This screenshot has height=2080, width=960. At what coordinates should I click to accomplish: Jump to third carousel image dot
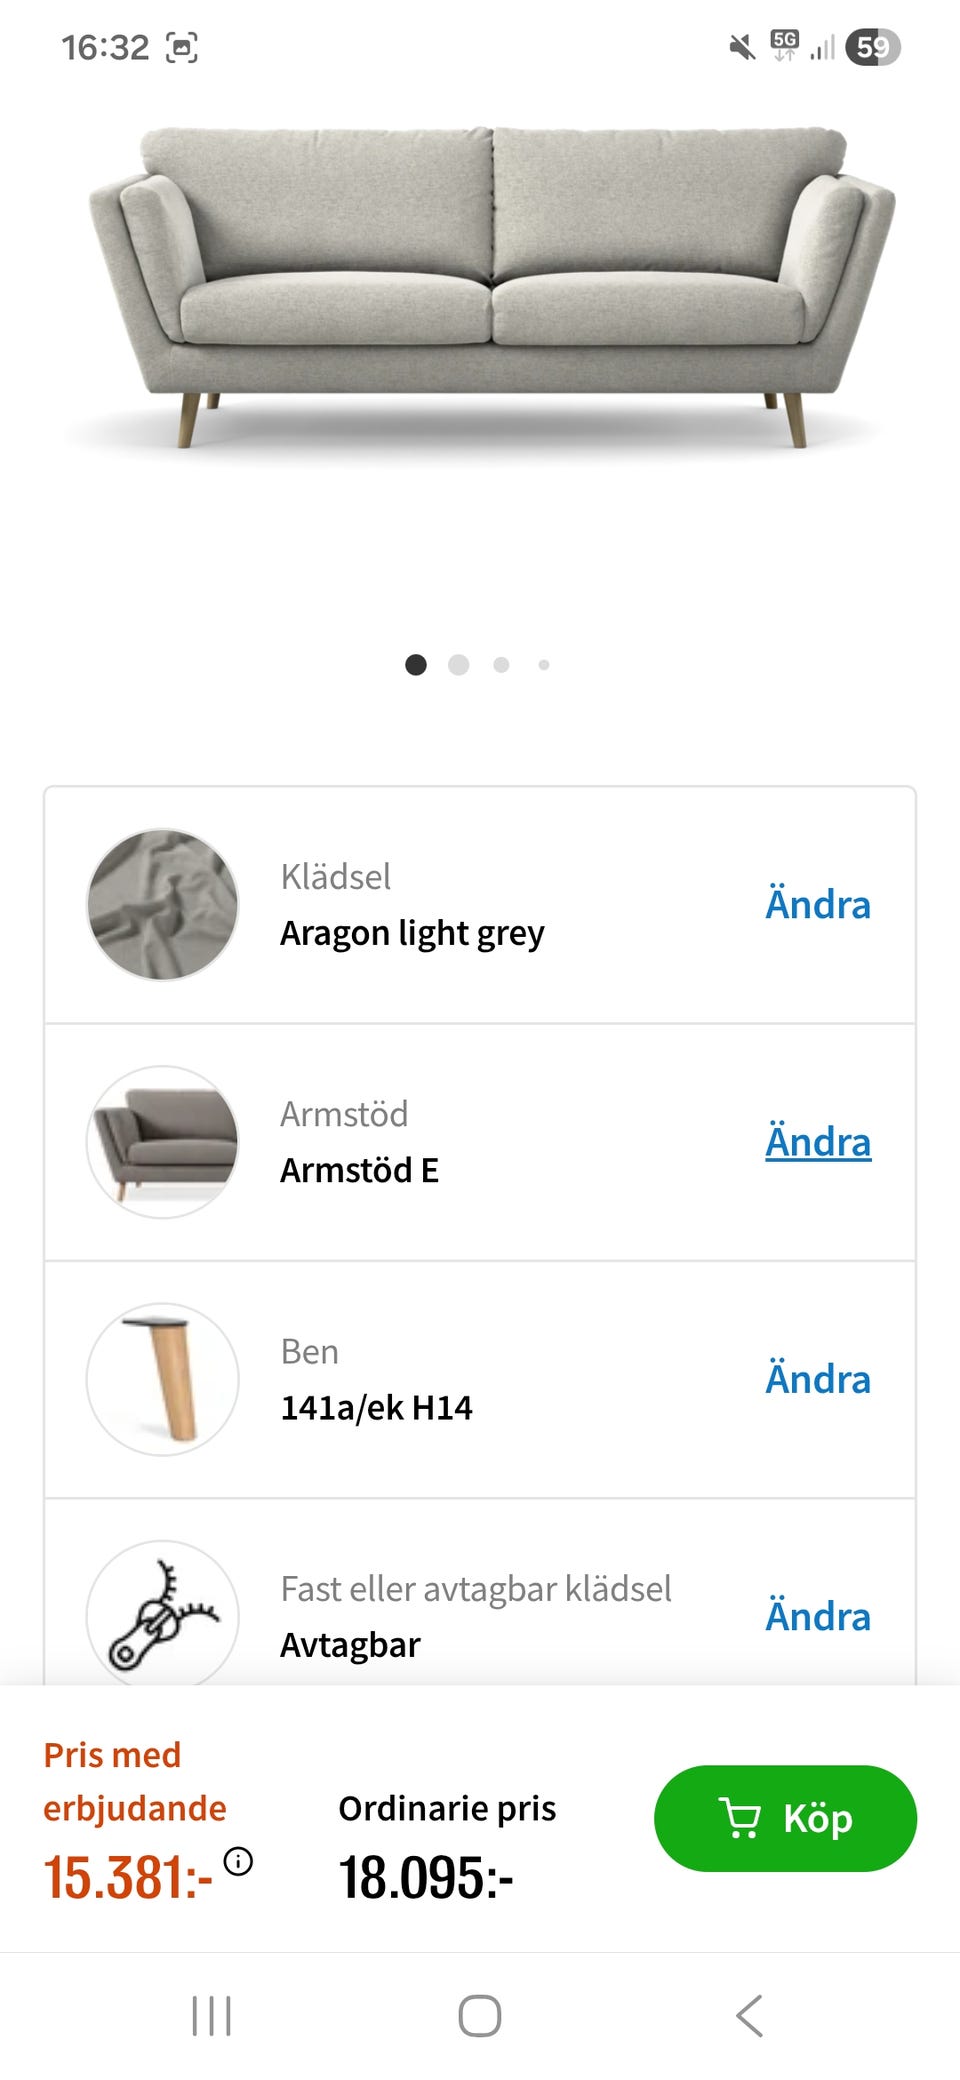[x=501, y=665]
